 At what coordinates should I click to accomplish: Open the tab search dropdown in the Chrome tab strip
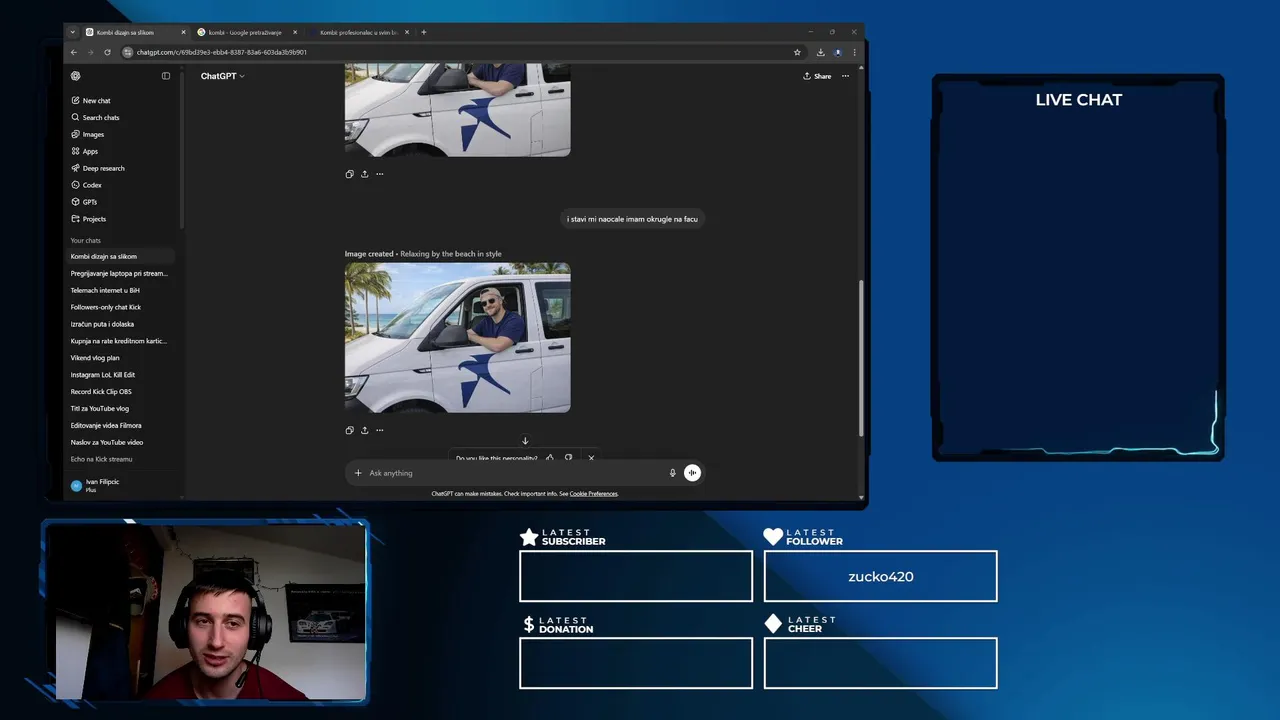point(72,32)
